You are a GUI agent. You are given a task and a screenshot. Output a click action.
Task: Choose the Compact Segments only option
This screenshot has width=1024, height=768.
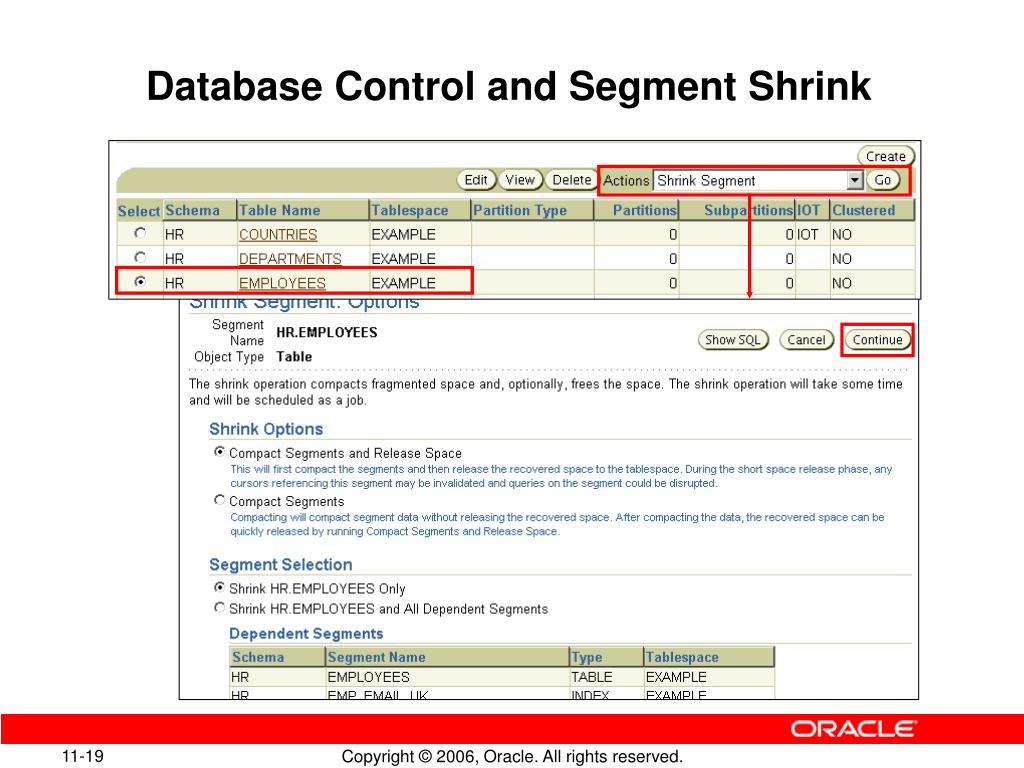pyautogui.click(x=219, y=500)
